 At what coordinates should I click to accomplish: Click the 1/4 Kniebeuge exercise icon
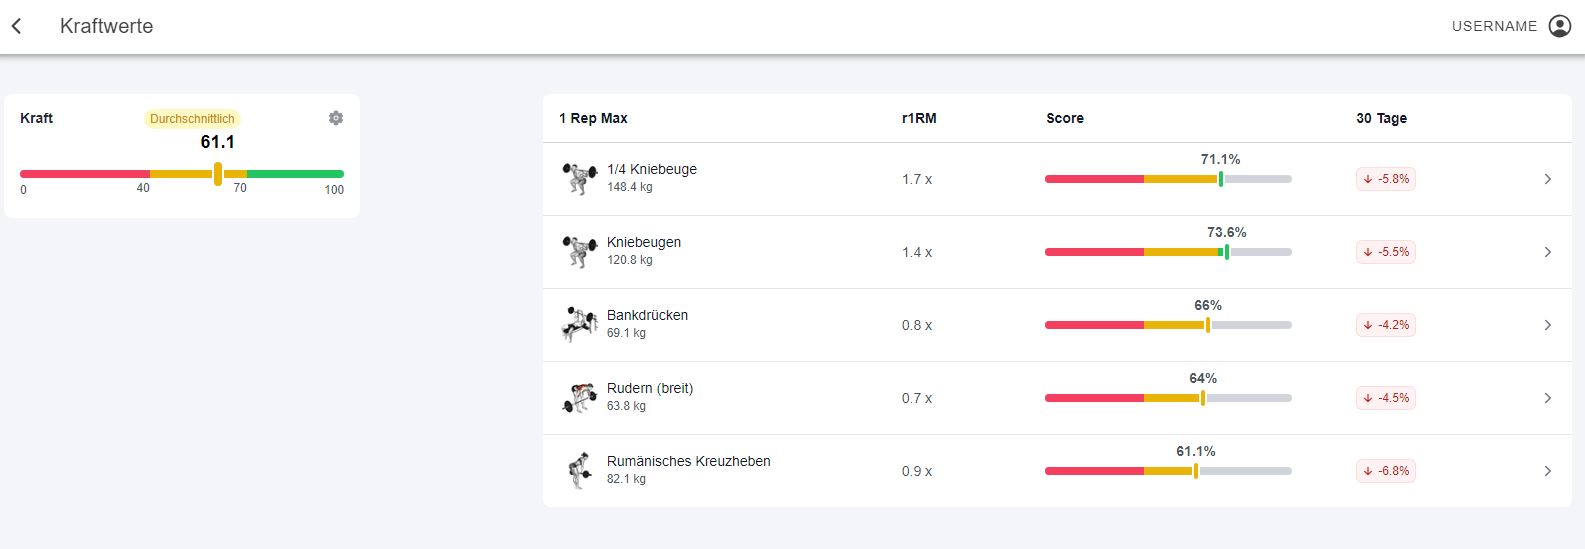[579, 178]
